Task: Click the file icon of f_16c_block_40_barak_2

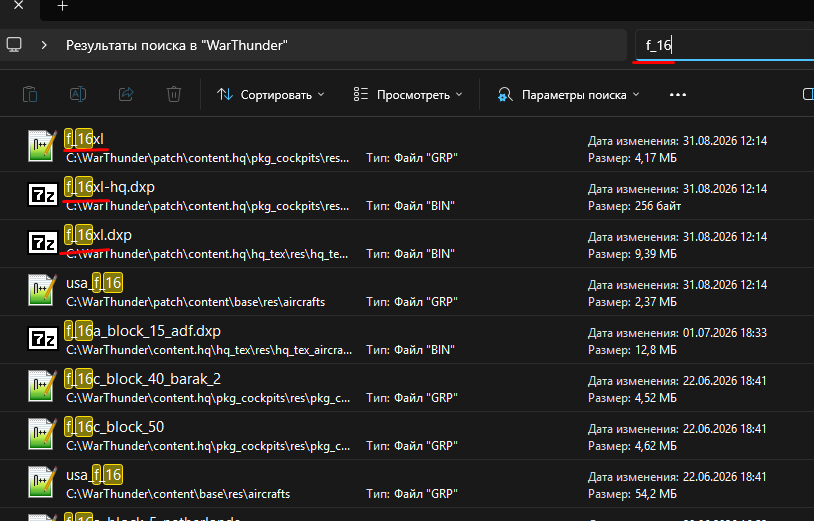Action: [43, 386]
